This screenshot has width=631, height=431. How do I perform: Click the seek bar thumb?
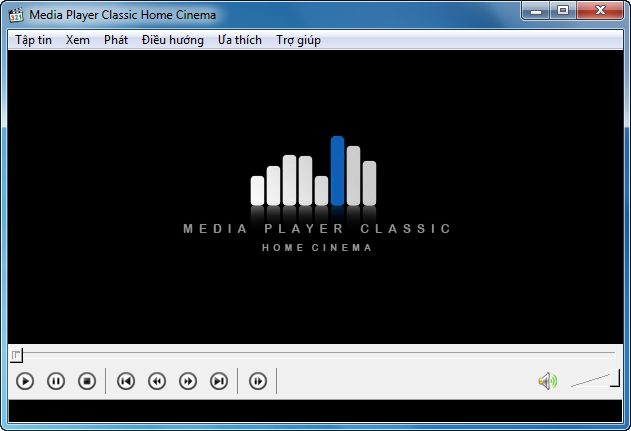16,354
